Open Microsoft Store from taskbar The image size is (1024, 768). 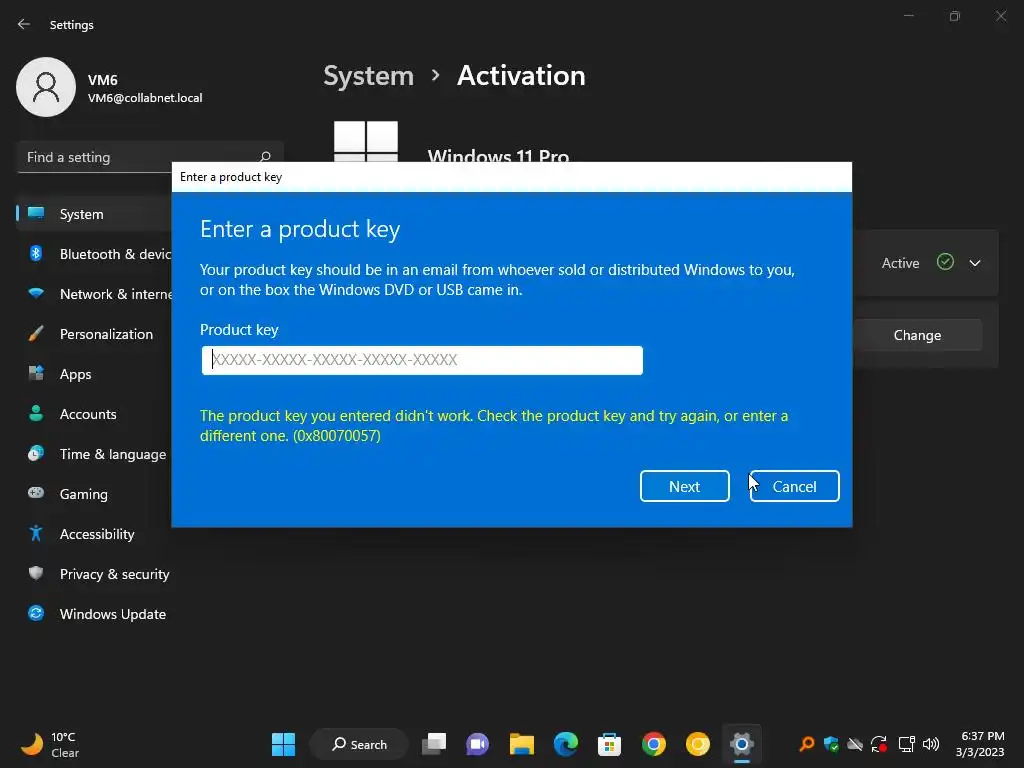609,744
